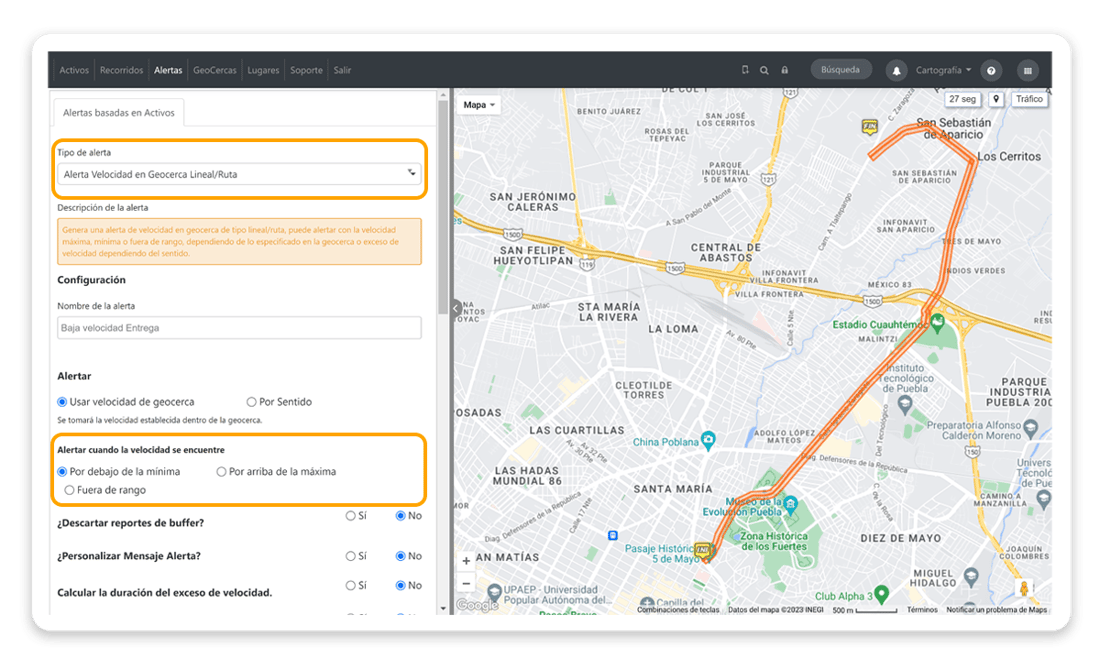Screen dimensions: 1100x659
Task: Zoom in the map with plus button
Action: coord(466,561)
